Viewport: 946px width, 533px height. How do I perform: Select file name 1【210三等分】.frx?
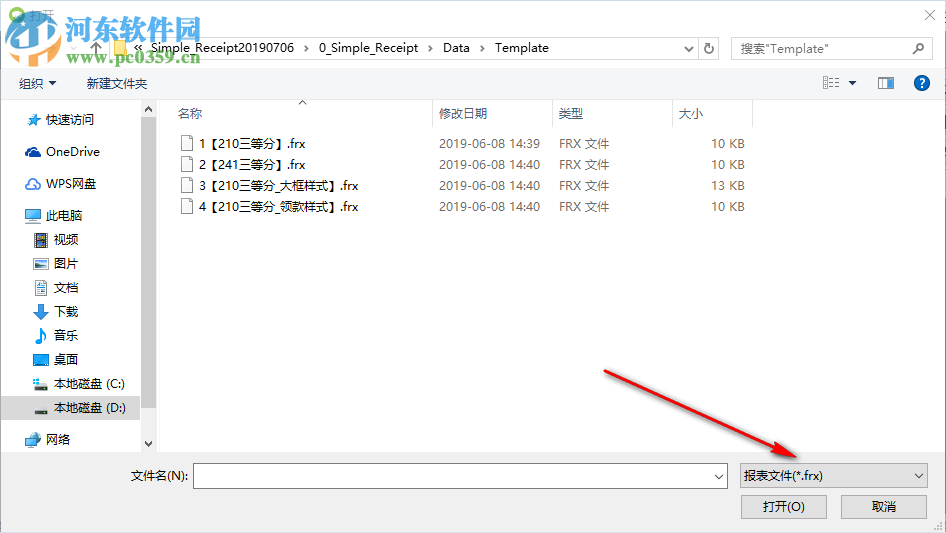[252, 144]
